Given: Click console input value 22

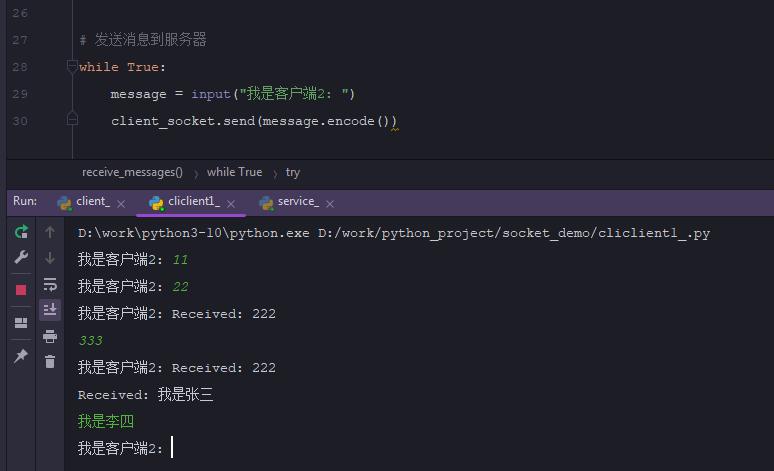Looking at the screenshot, I should pos(181,287).
